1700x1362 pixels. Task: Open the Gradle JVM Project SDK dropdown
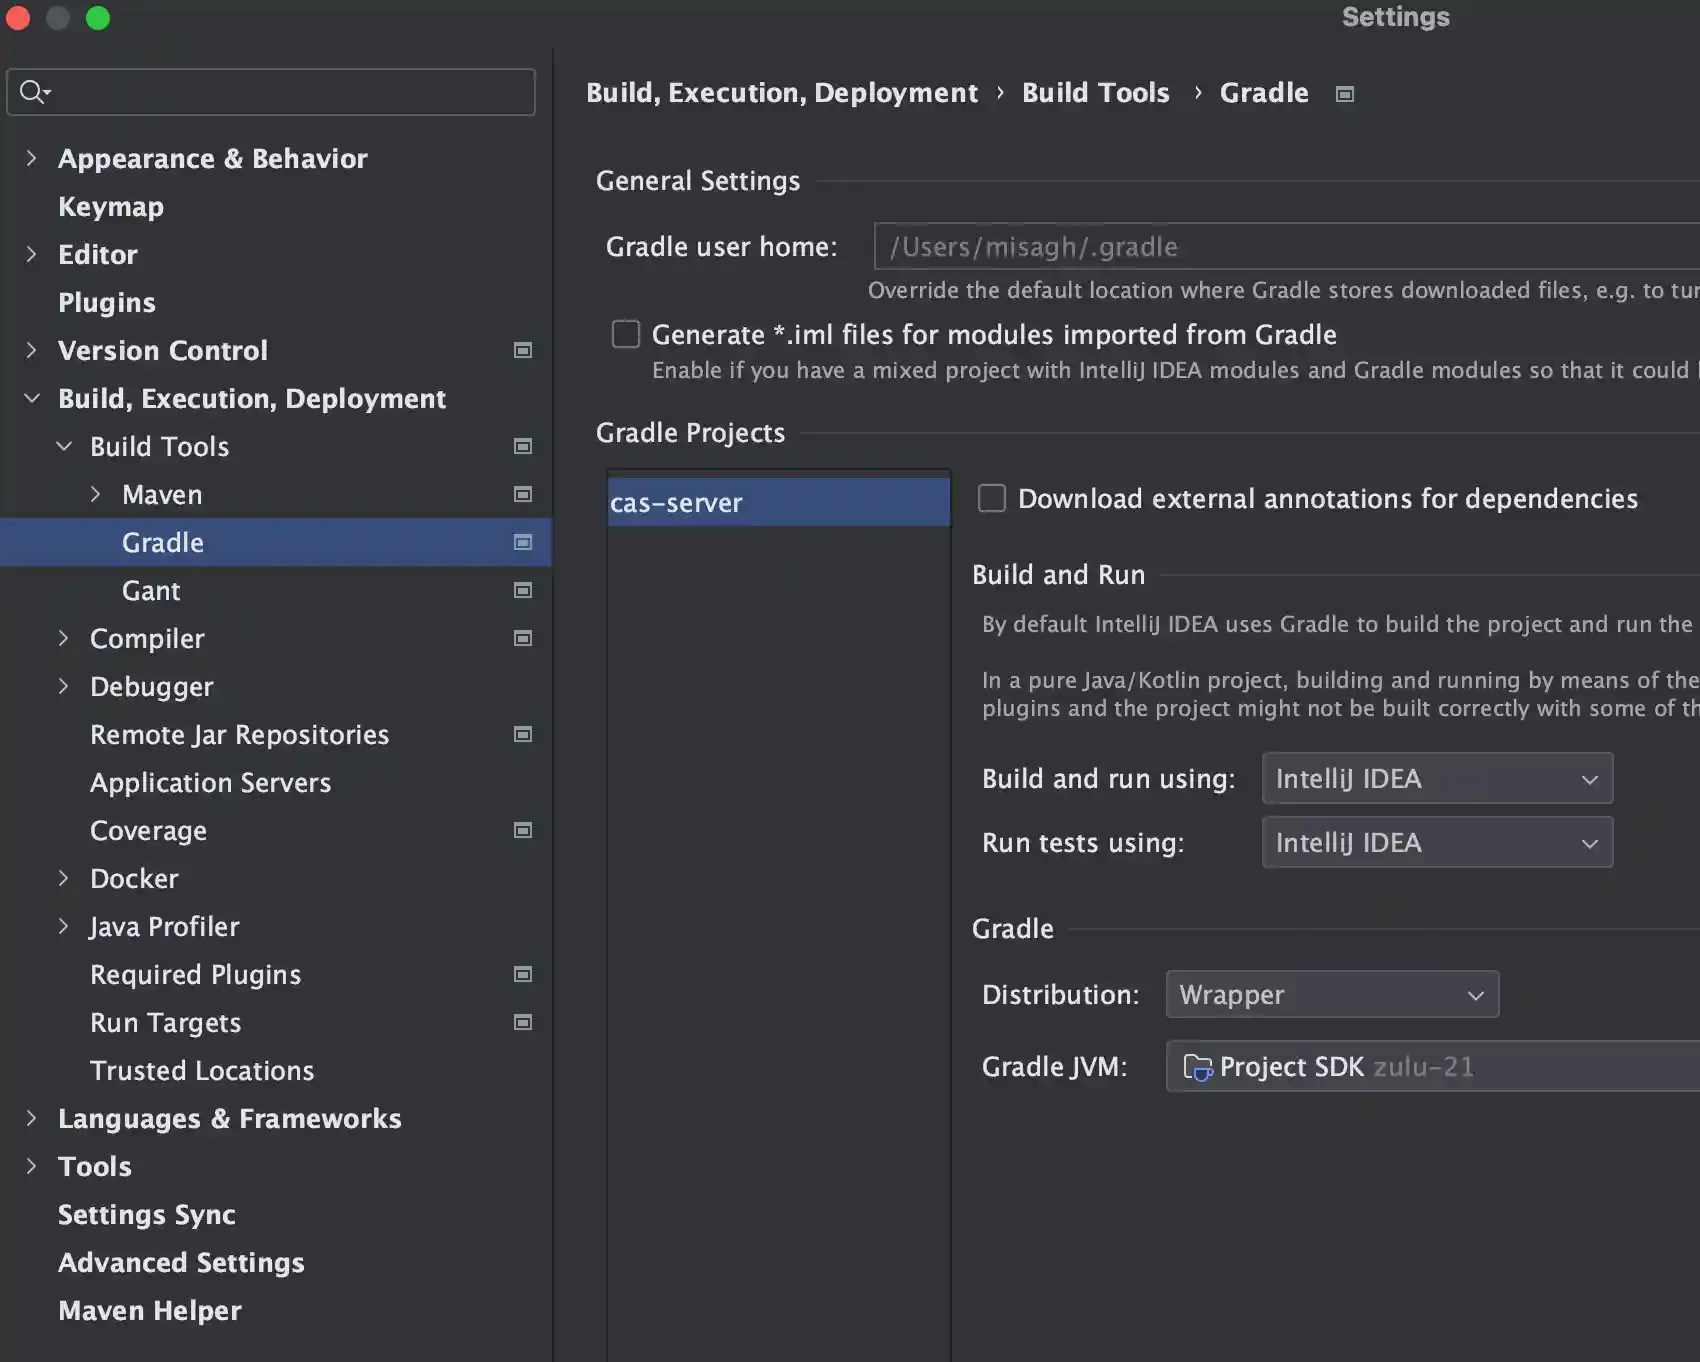point(1433,1067)
